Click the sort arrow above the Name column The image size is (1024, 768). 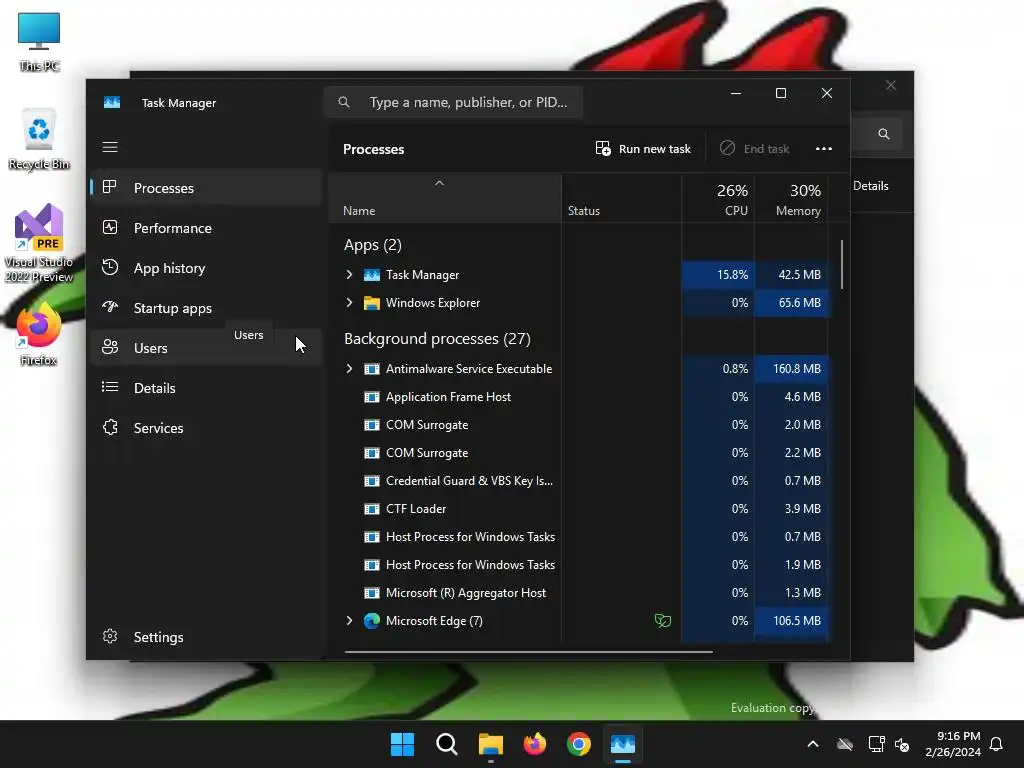(x=440, y=184)
